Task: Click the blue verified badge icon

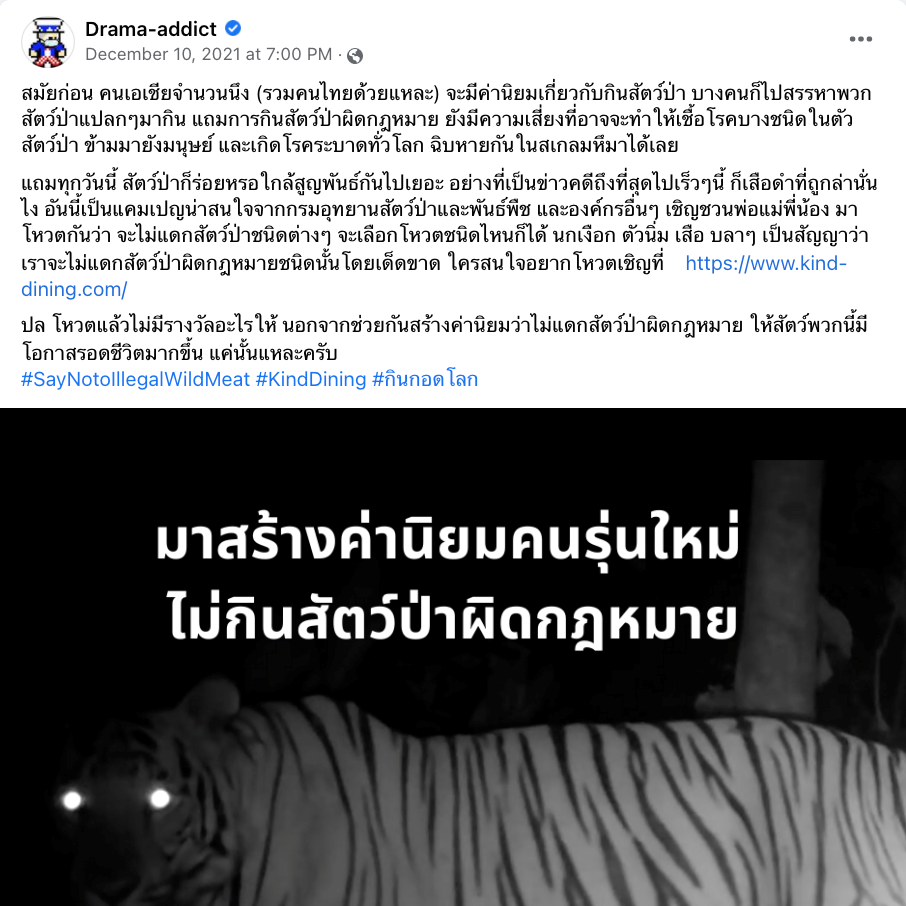Action: (233, 28)
